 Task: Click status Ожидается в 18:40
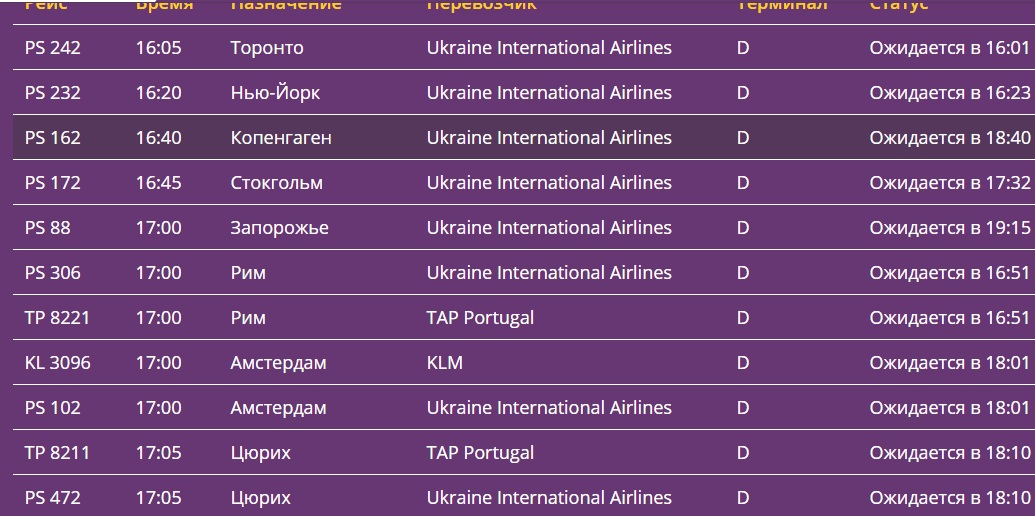click(950, 137)
